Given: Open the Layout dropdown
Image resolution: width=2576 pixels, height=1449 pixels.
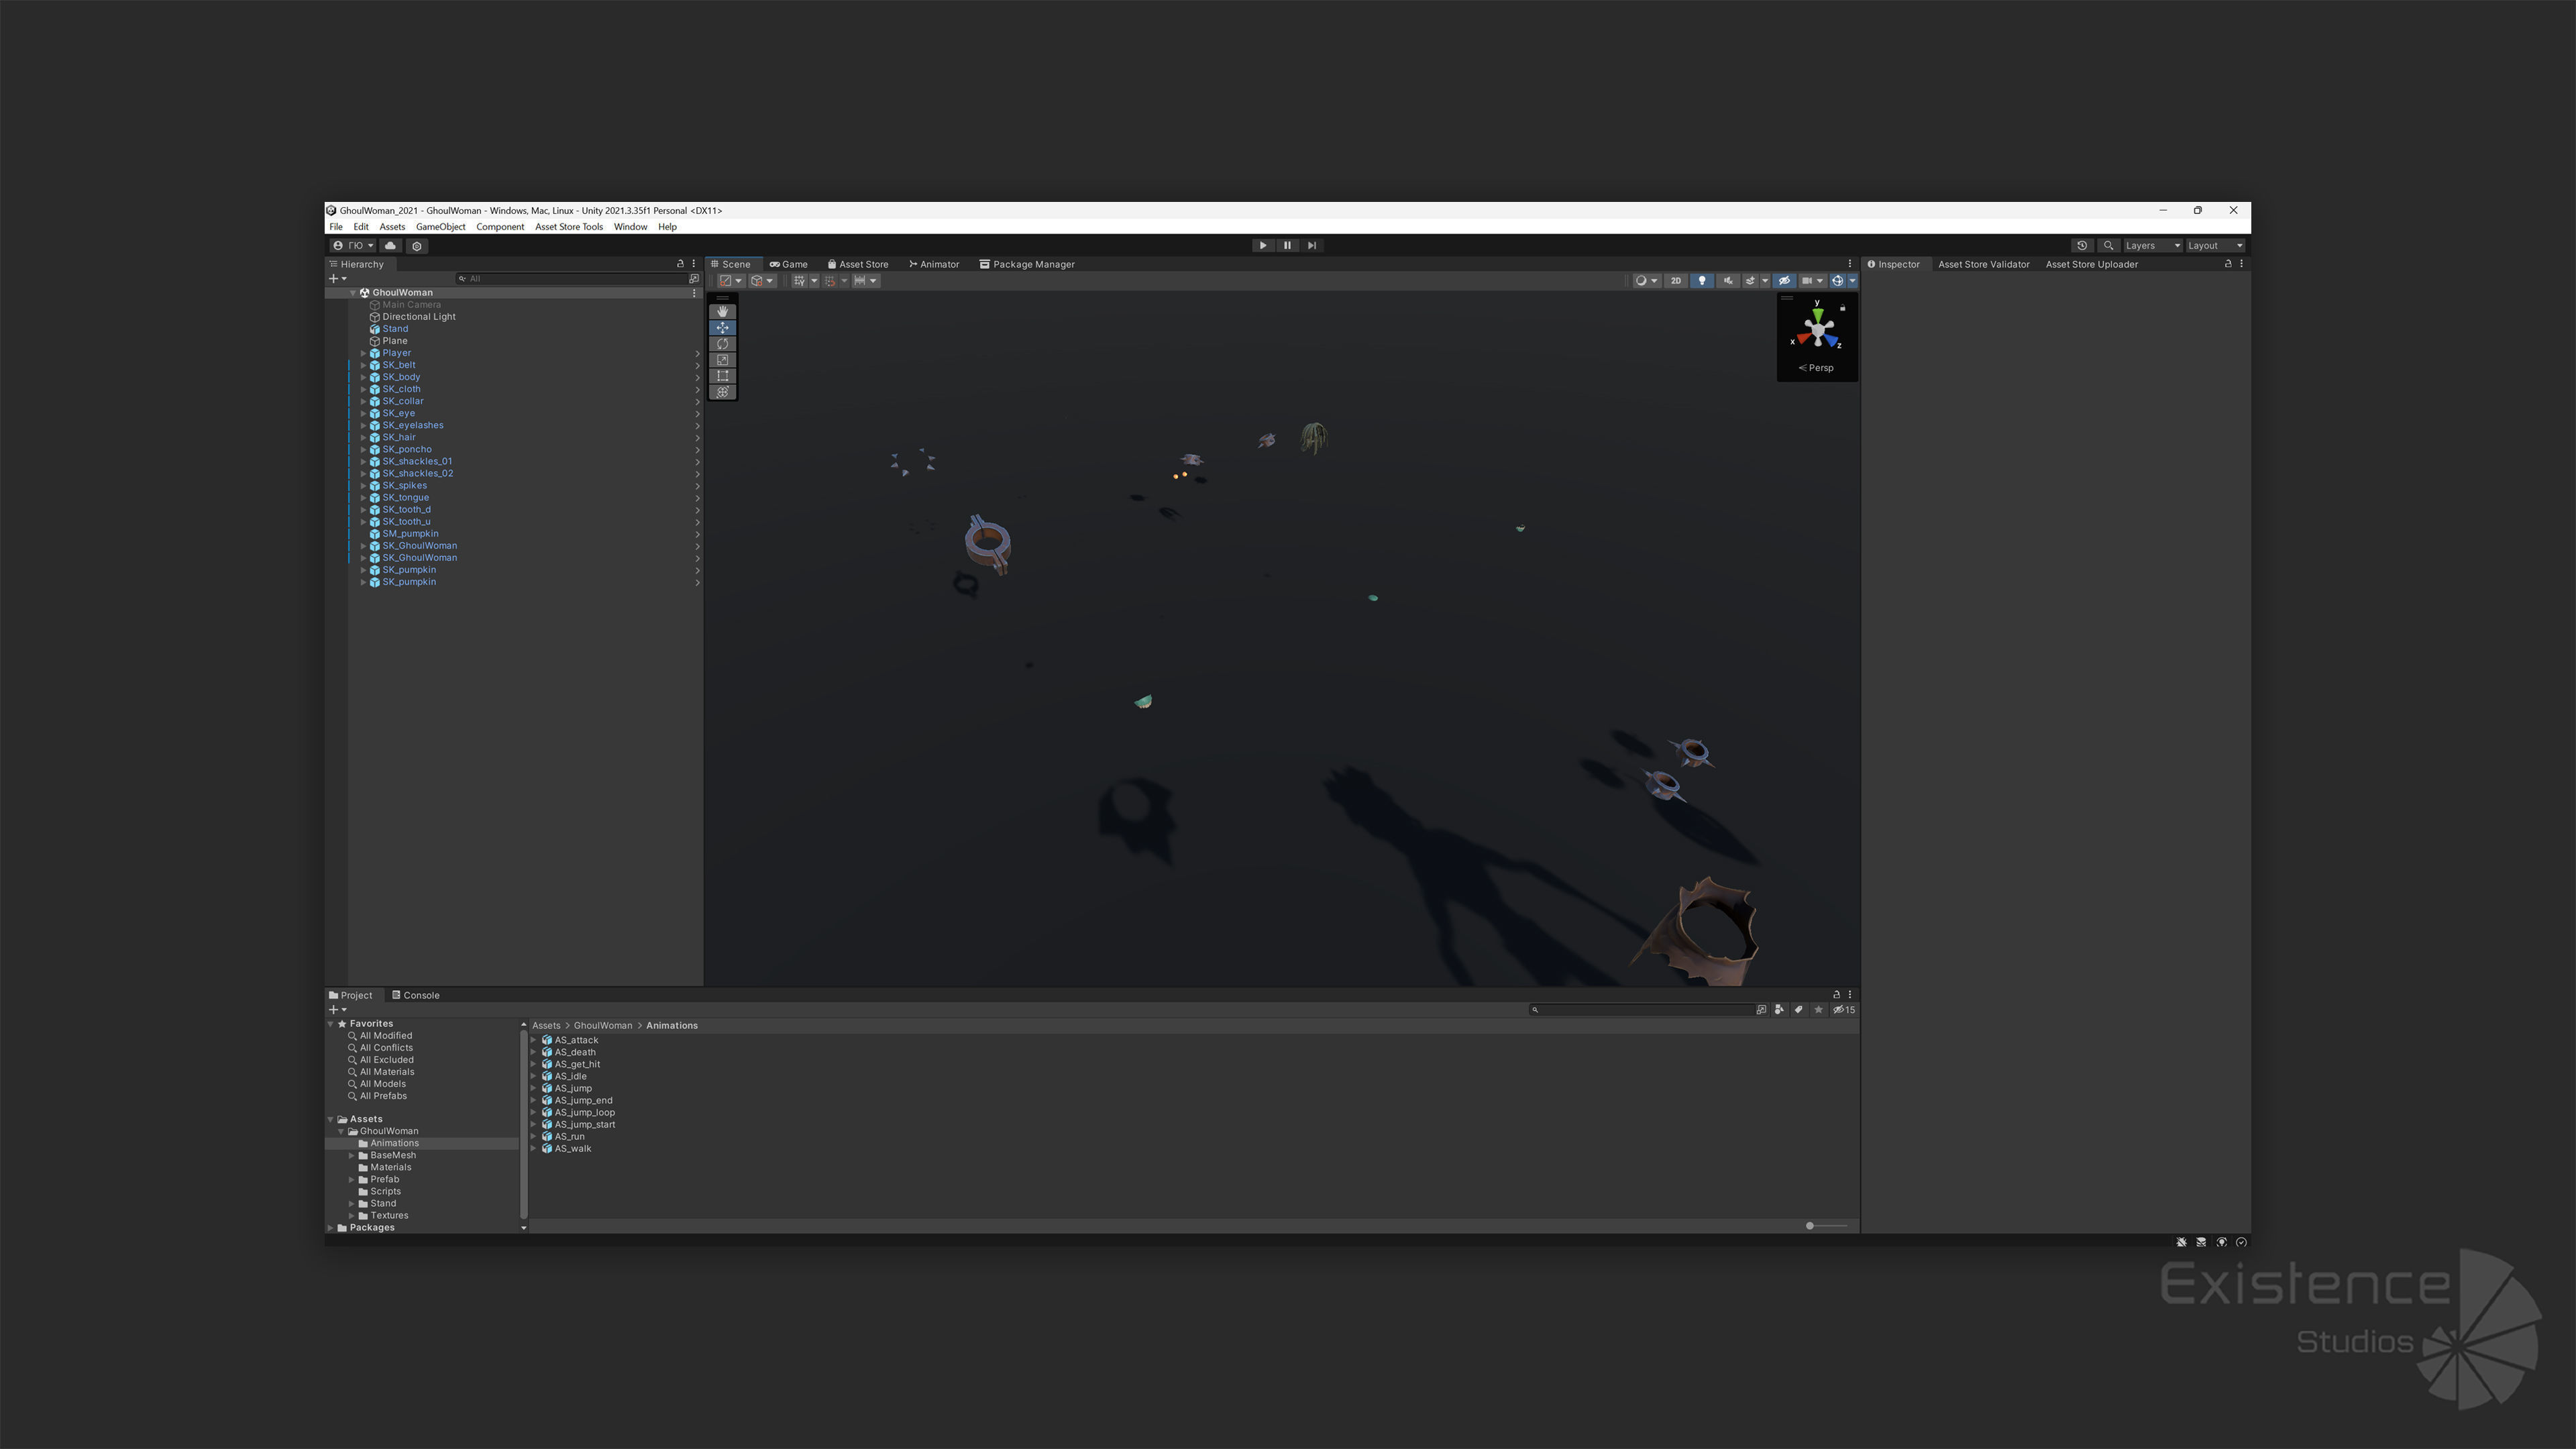Looking at the screenshot, I should pos(2214,246).
